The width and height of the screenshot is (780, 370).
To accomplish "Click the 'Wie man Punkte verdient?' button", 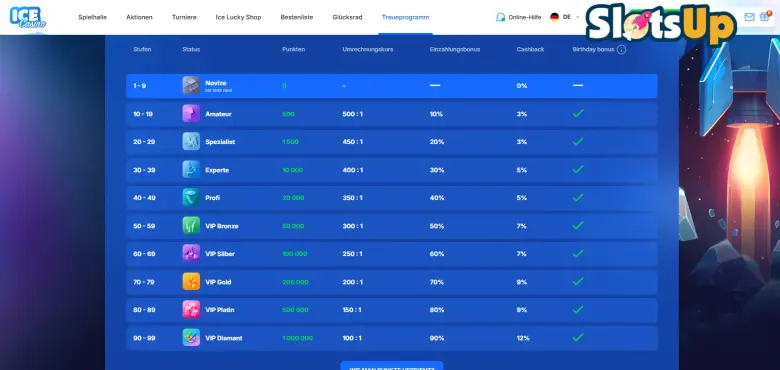I will coord(391,366).
